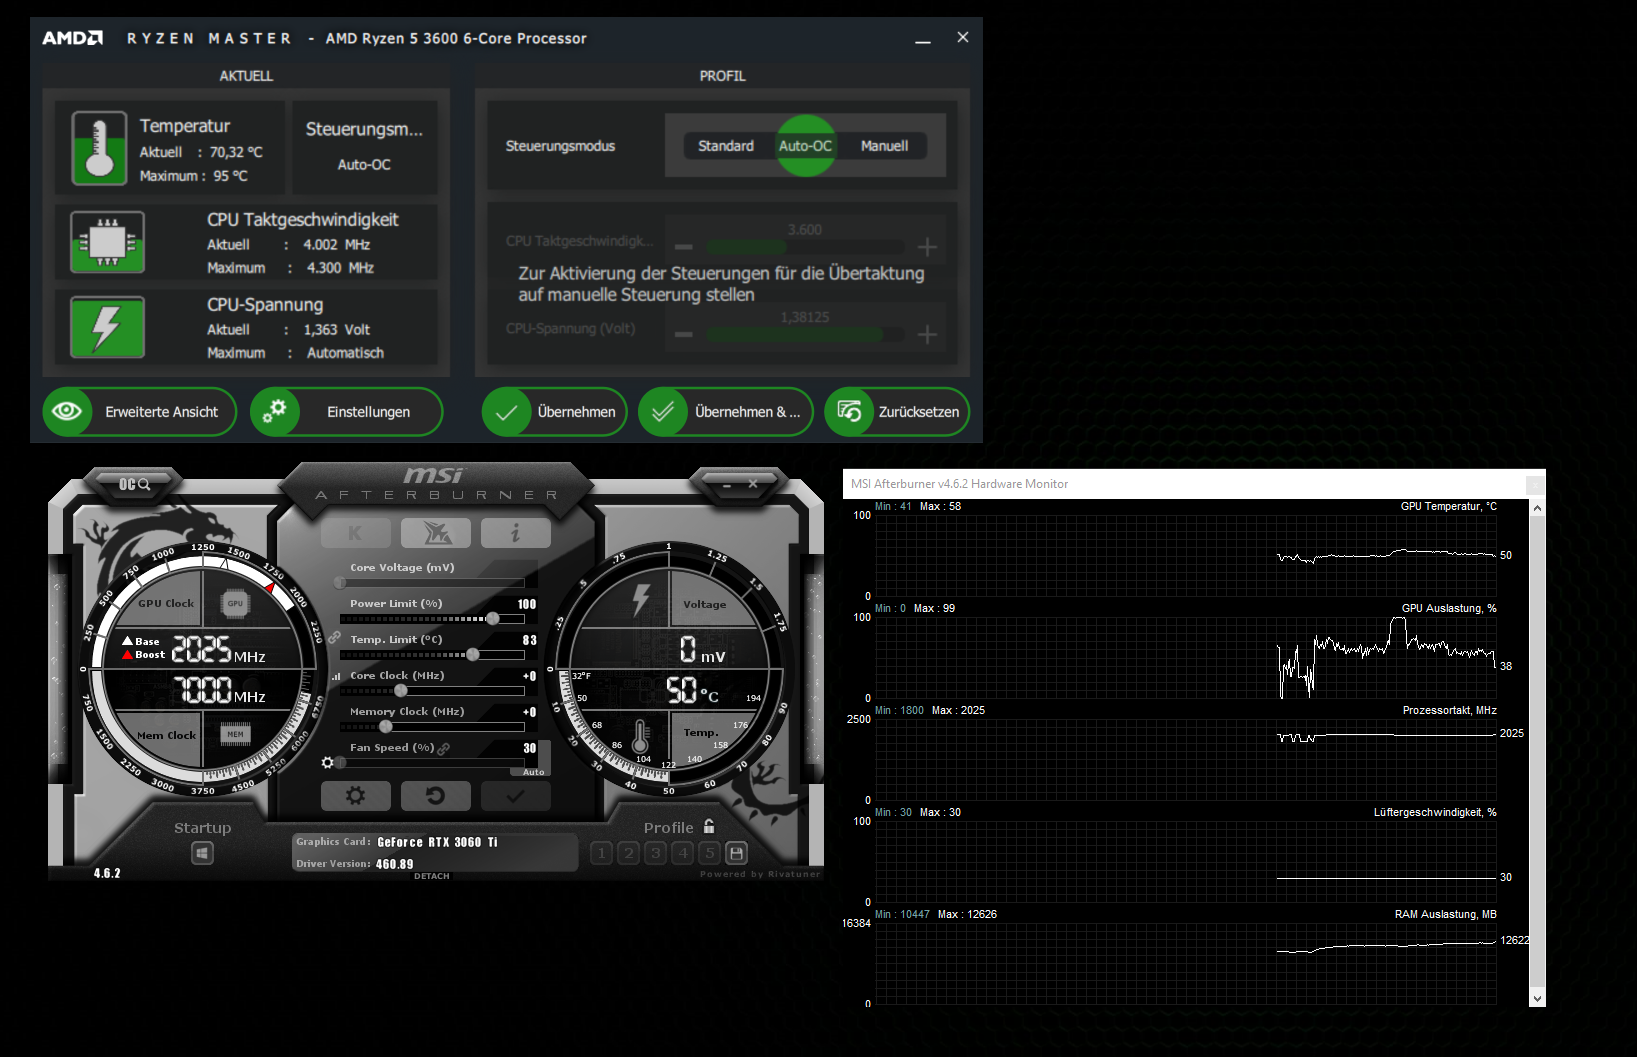Image resolution: width=1637 pixels, height=1057 pixels.
Task: Select Auto-OC control mode
Action: [806, 146]
